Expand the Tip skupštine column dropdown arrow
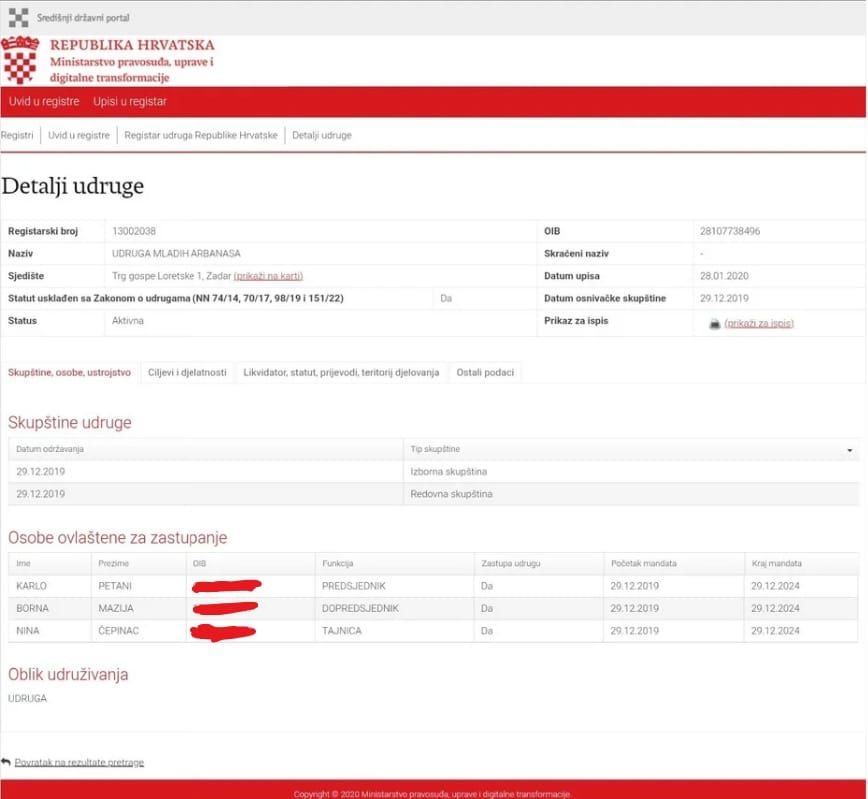The image size is (868, 799). point(850,450)
